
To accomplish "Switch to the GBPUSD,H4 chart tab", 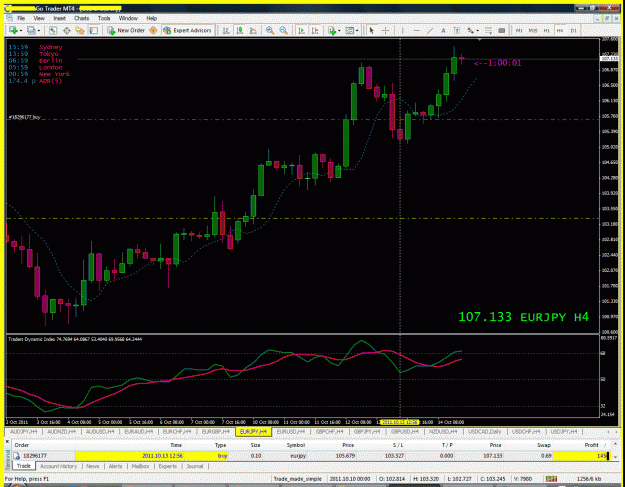I will pos(405,432).
